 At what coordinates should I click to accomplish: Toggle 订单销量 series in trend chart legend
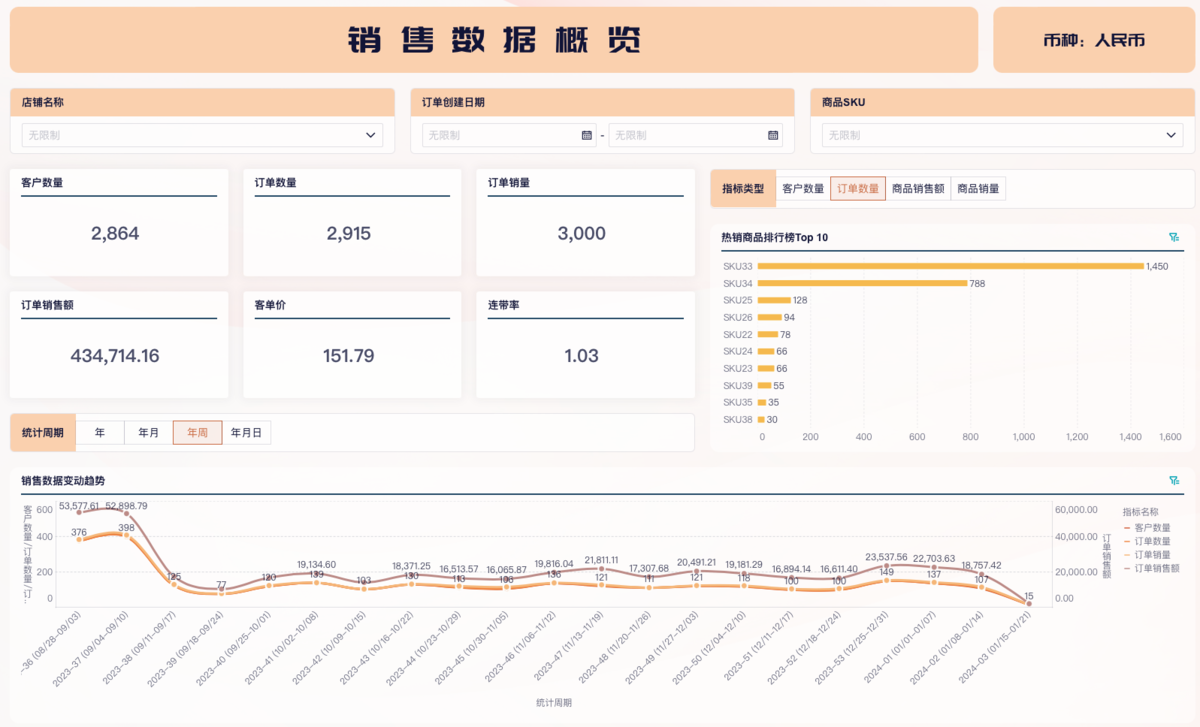[x=1152, y=554]
